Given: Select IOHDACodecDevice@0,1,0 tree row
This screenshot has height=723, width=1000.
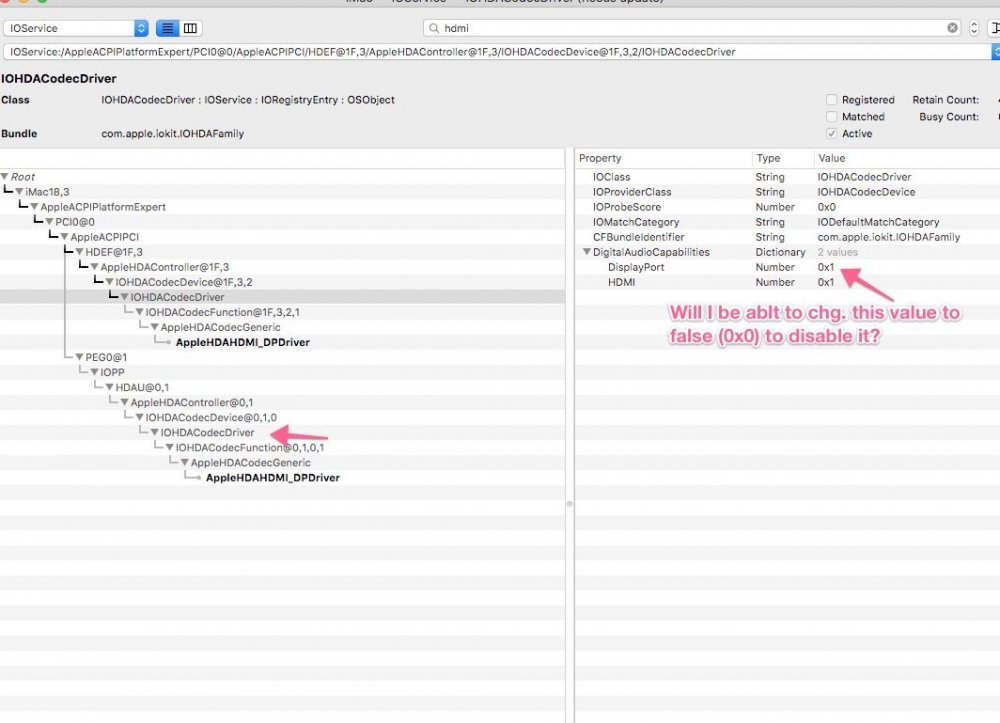Looking at the screenshot, I should click(x=211, y=418).
